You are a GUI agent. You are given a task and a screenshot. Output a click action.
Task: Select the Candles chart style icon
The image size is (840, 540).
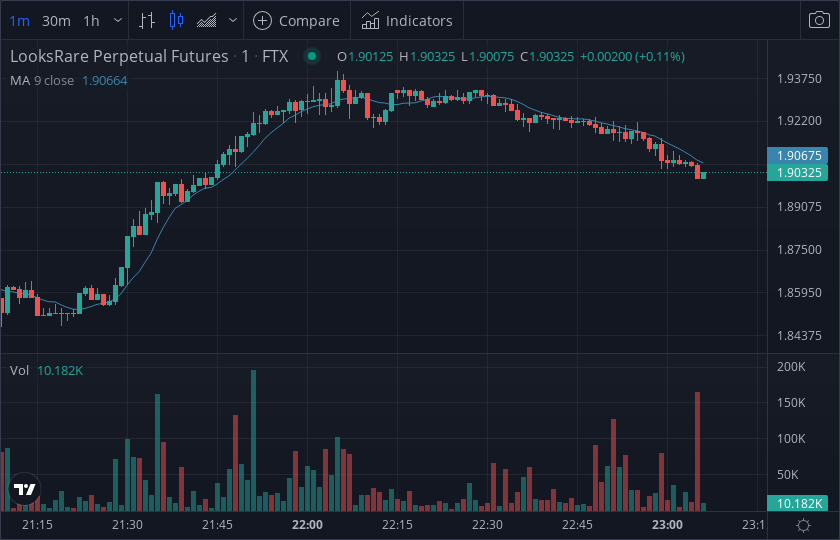176,21
